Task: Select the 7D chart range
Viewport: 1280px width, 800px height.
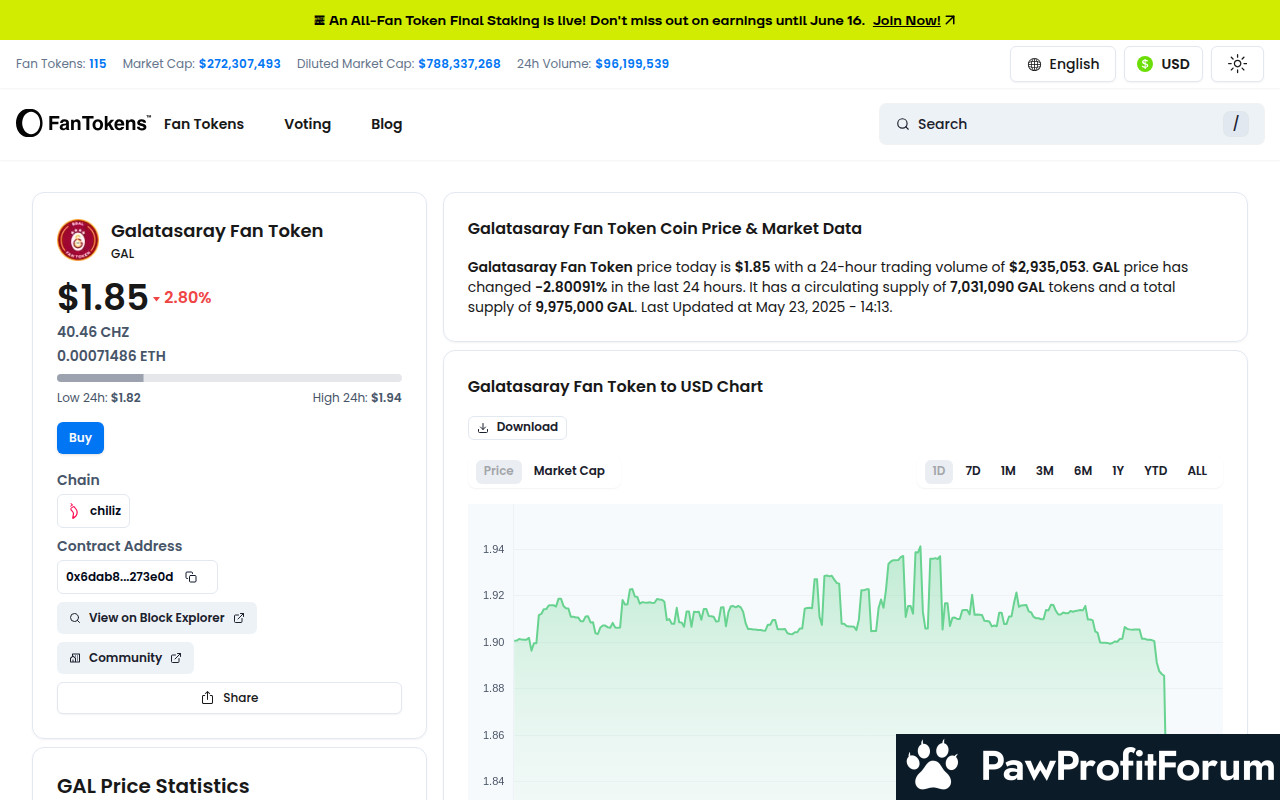Action: (972, 471)
